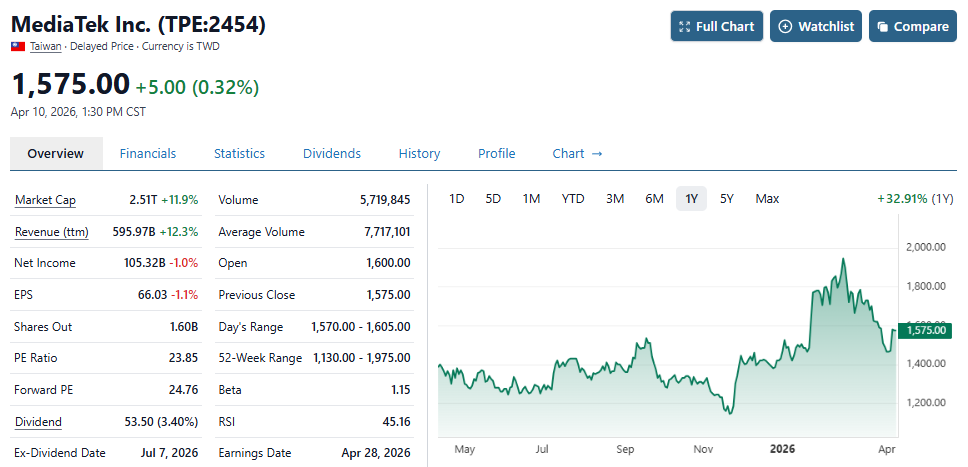Set chart range to 1D
The image size is (968, 467).
click(x=456, y=199)
